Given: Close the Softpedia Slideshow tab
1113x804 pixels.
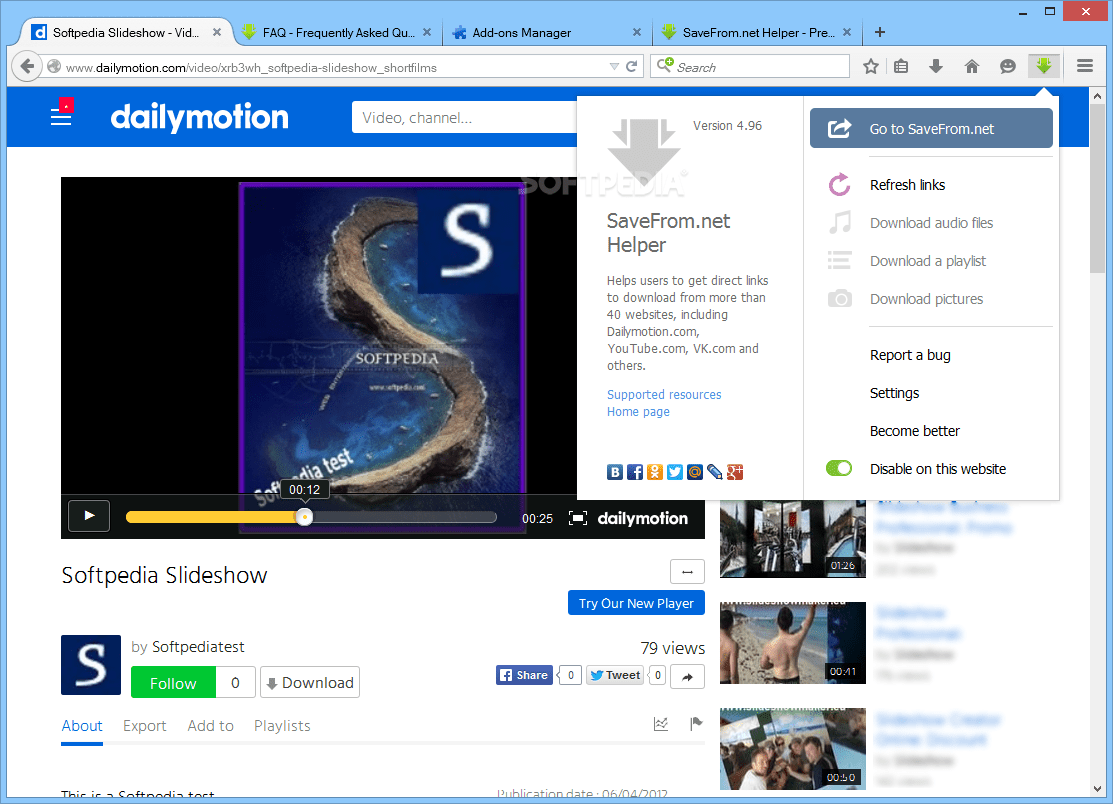Looking at the screenshot, I should point(217,32).
